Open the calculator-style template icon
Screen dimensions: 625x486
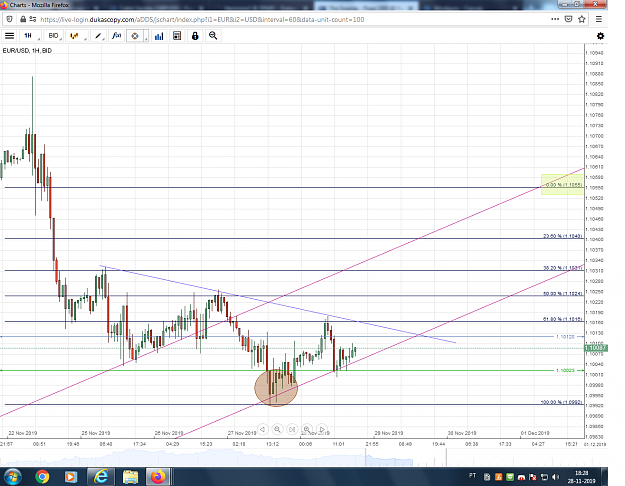point(177,36)
